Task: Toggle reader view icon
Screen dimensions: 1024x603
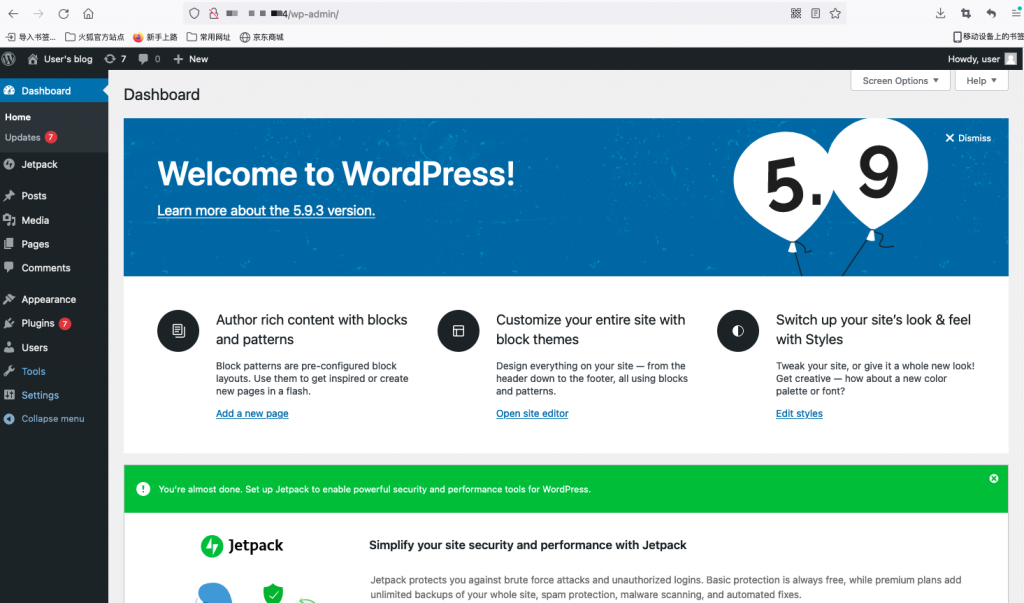Action: 816,13
